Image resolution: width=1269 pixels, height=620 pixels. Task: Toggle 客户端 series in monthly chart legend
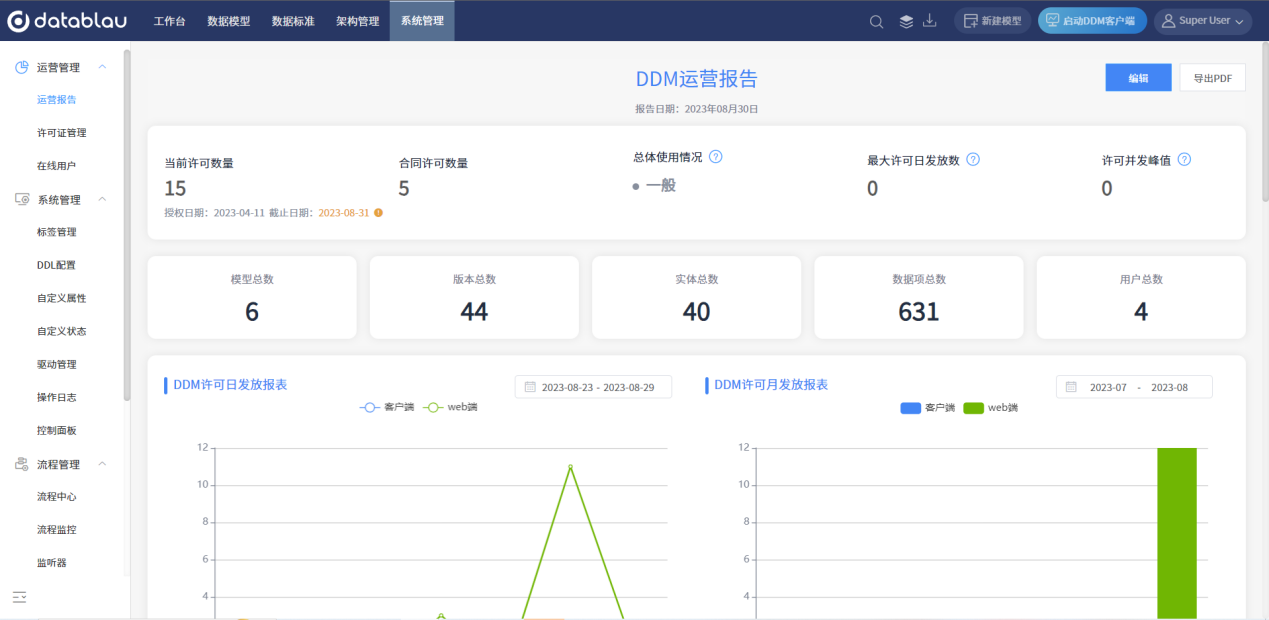[x=927, y=408]
